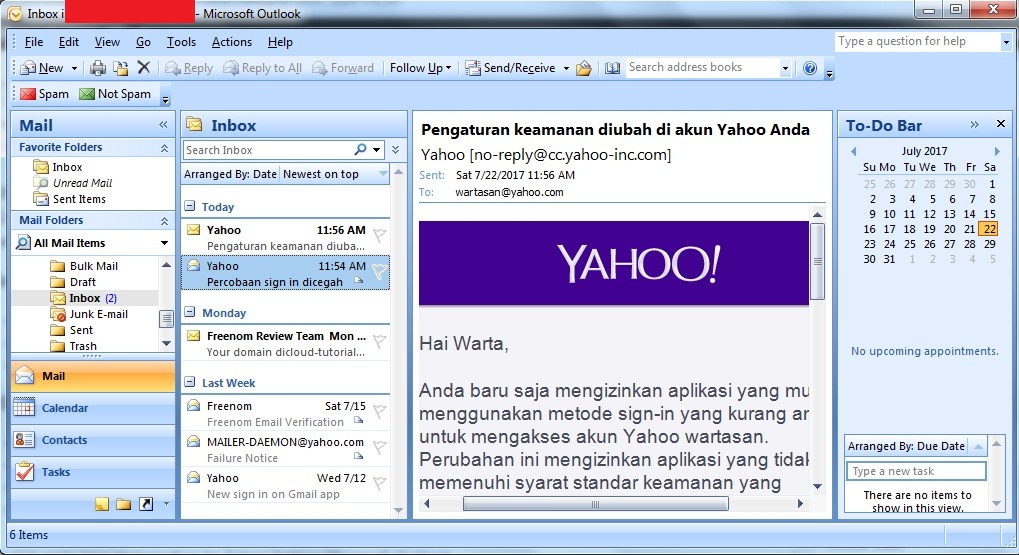The width and height of the screenshot is (1019, 555).
Task: Open the Address Book icon
Action: [612, 68]
